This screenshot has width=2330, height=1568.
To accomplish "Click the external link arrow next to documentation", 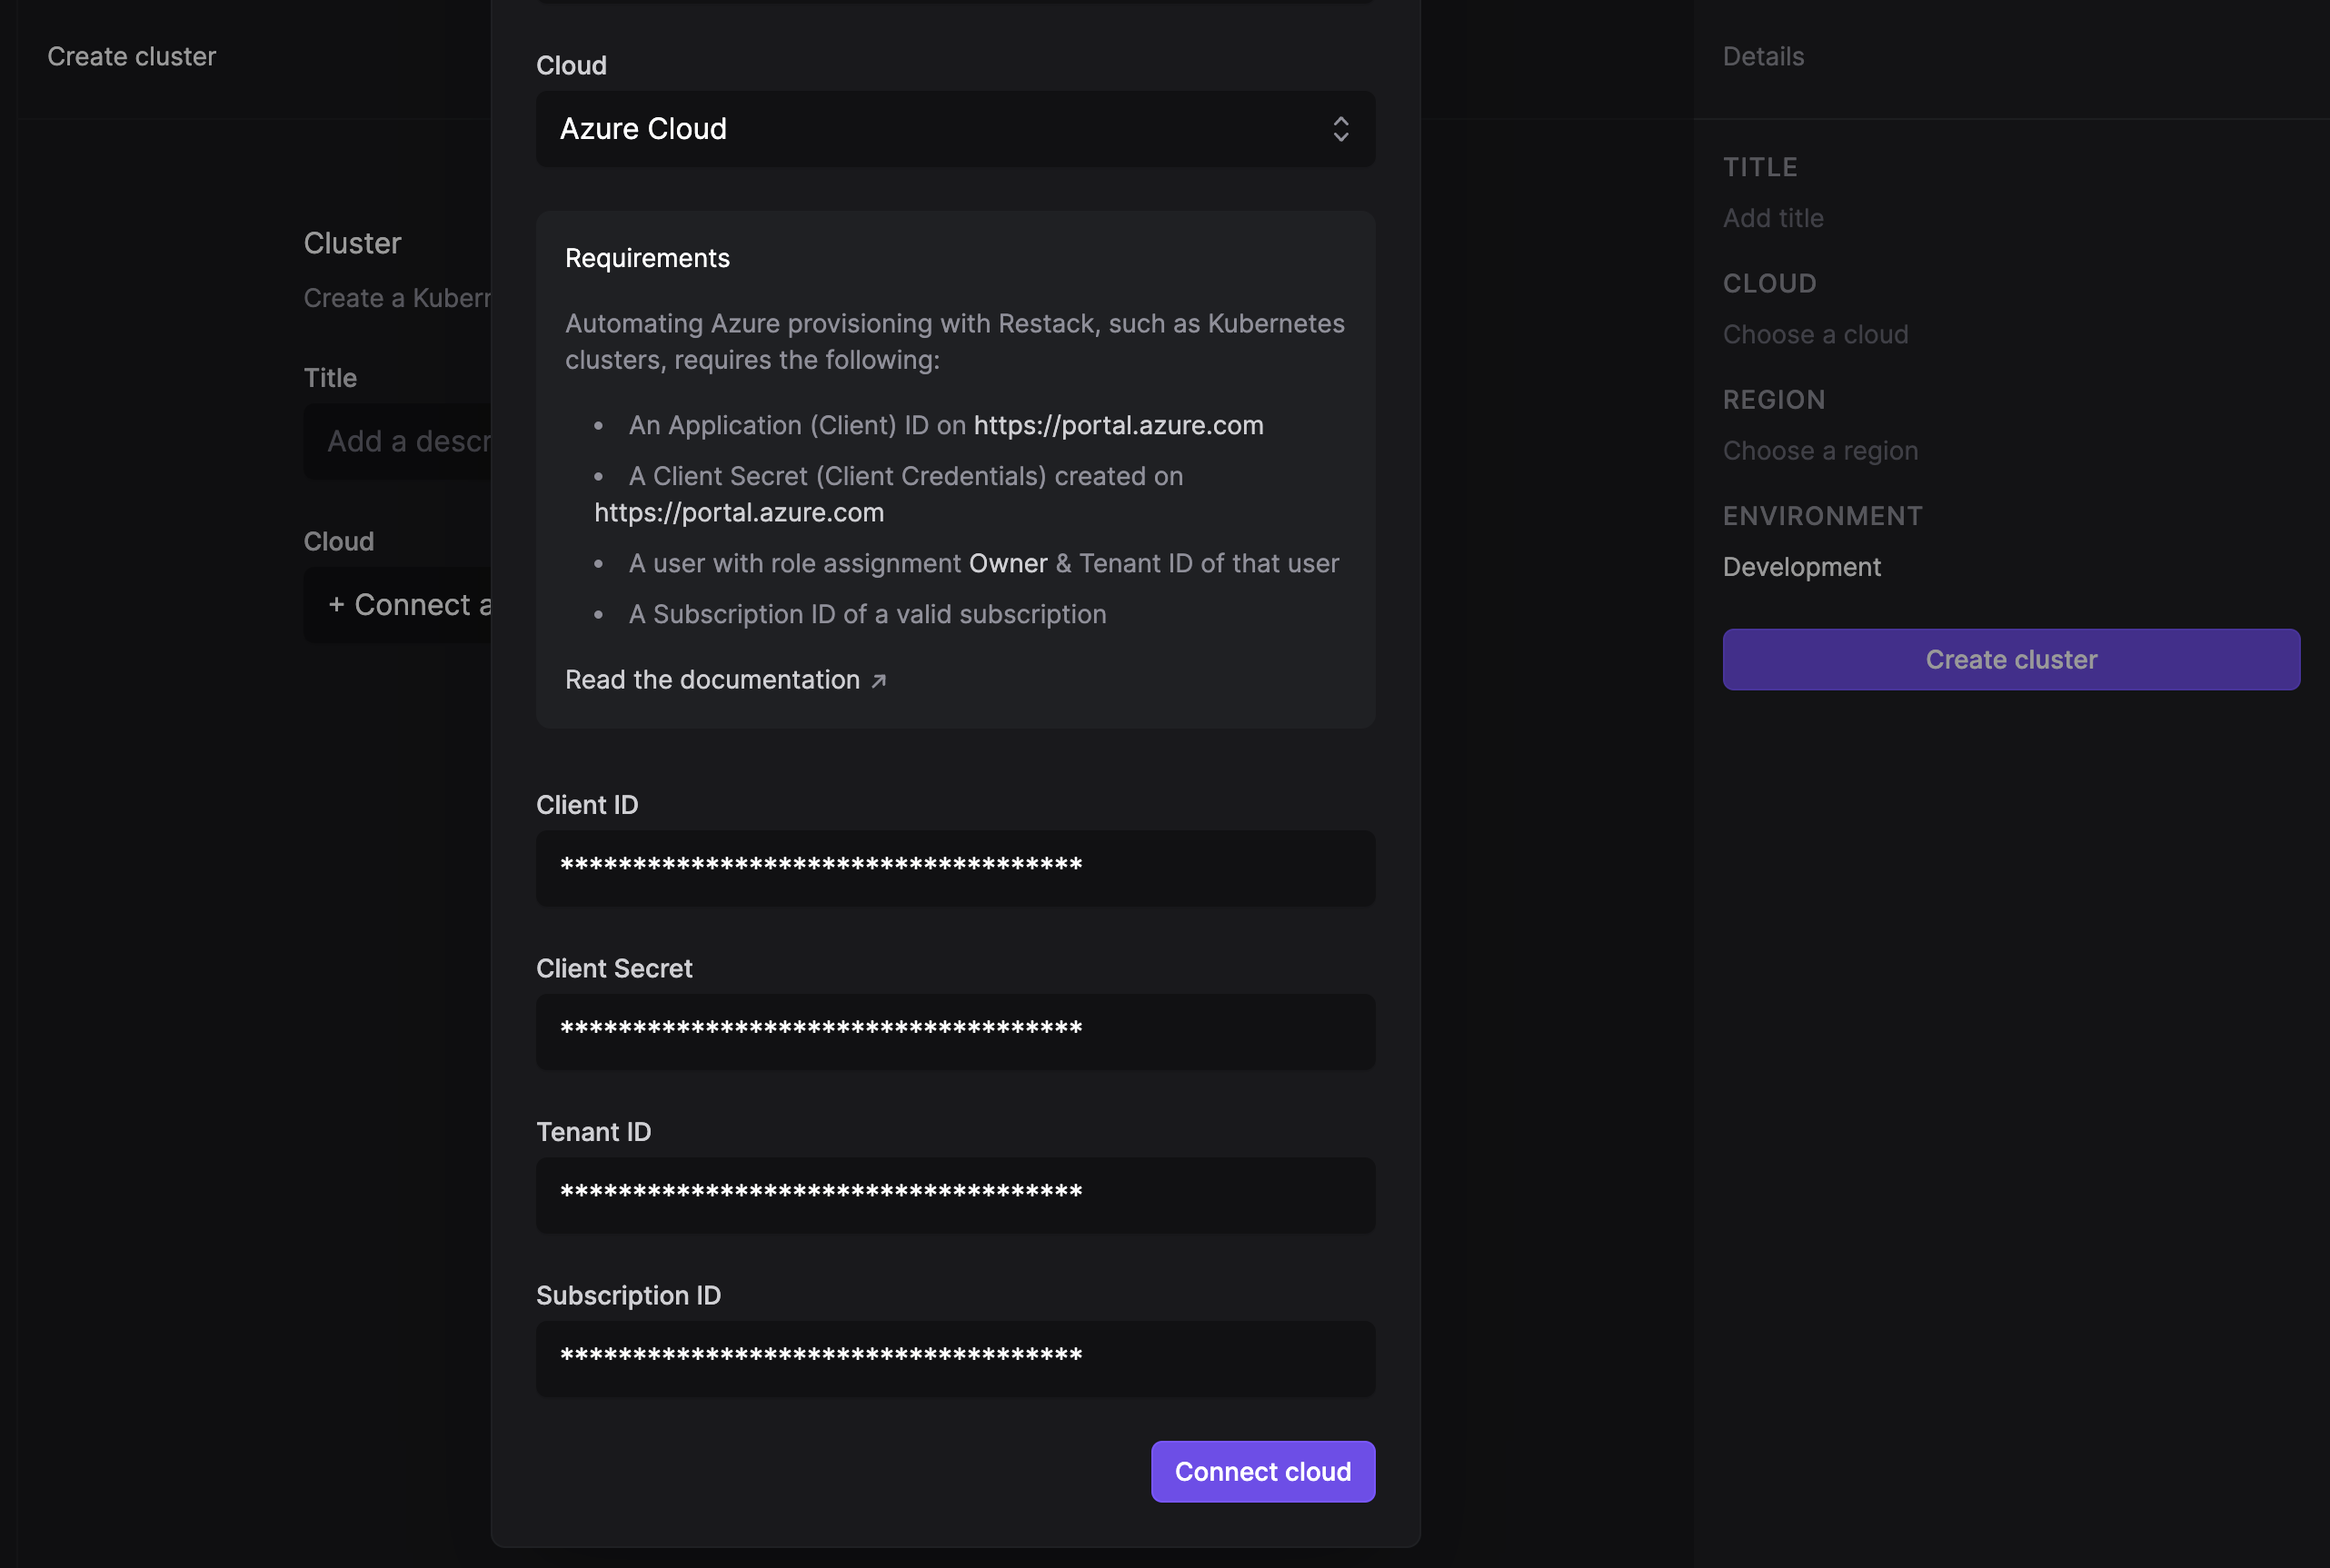I will pyautogui.click(x=878, y=680).
